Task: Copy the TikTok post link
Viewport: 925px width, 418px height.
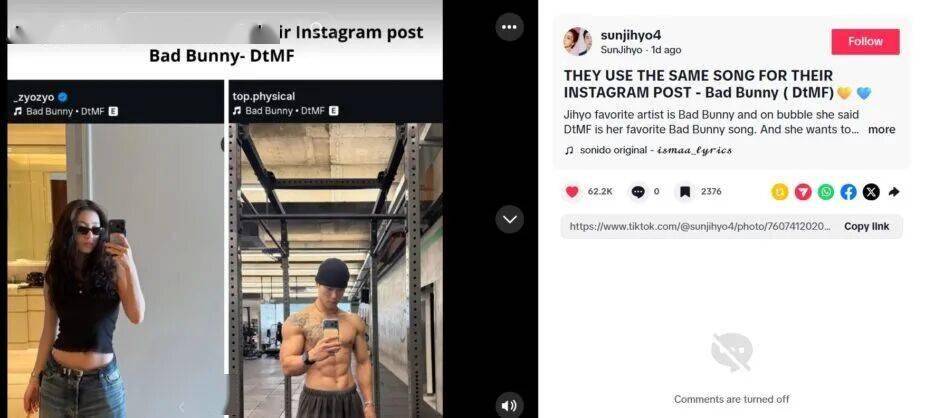Action: pos(866,226)
